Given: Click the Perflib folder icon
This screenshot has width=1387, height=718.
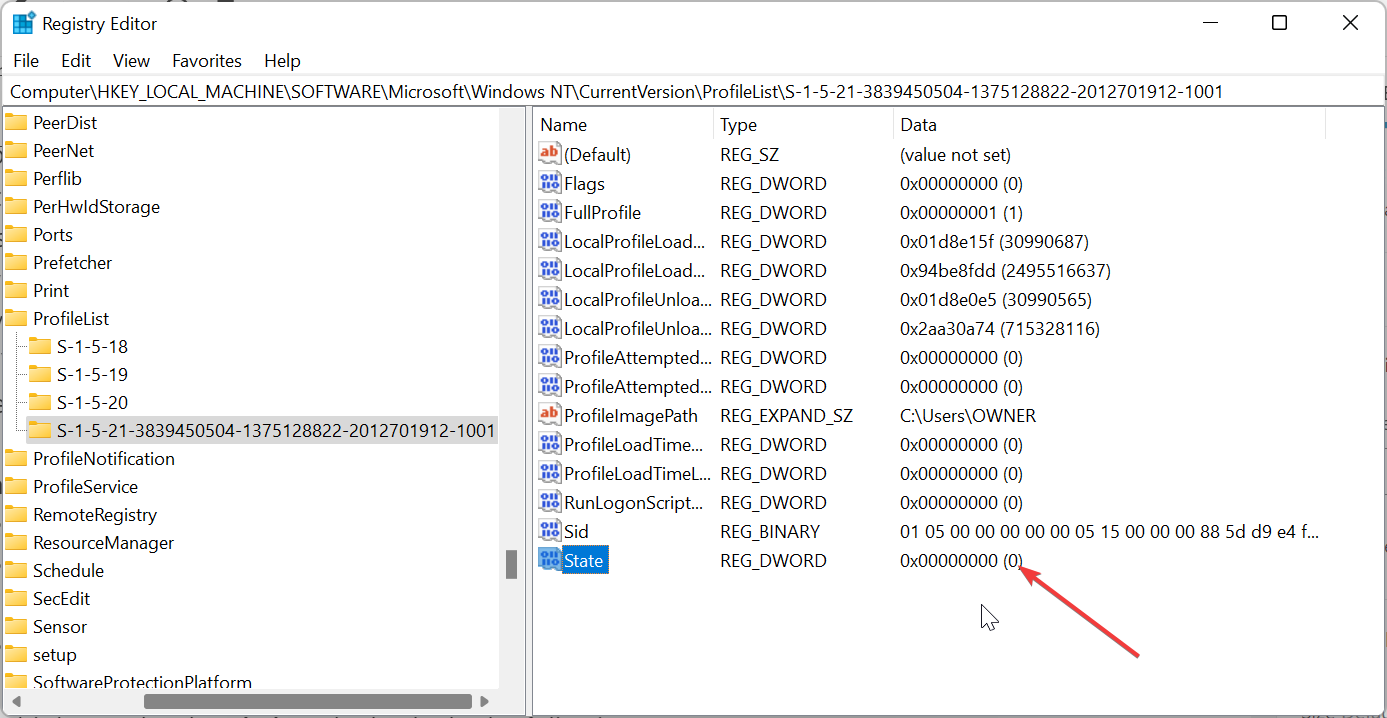Looking at the screenshot, I should (x=16, y=179).
